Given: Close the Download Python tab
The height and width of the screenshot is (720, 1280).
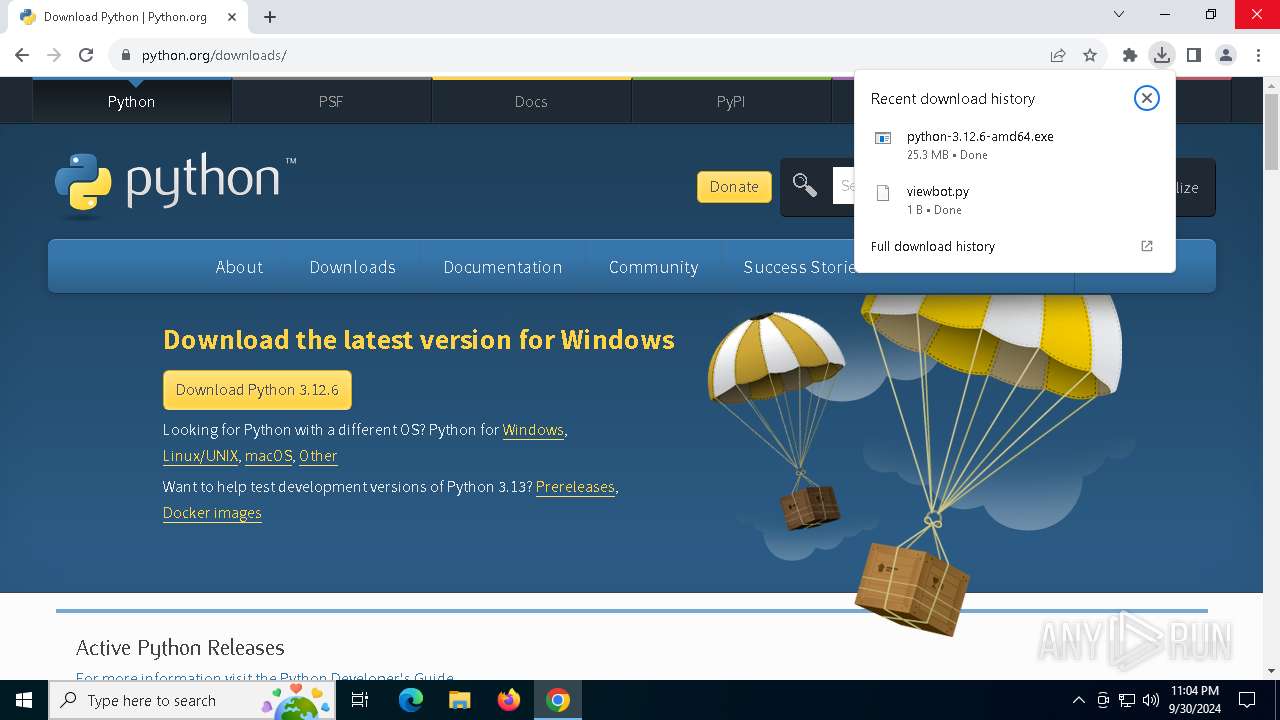Looking at the screenshot, I should 232,16.
